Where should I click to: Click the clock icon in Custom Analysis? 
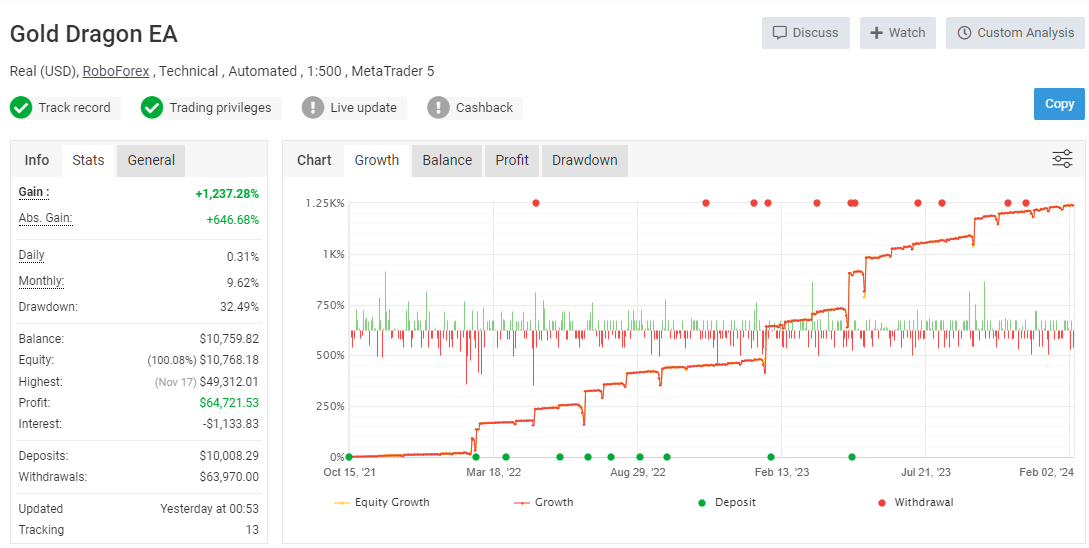[964, 33]
